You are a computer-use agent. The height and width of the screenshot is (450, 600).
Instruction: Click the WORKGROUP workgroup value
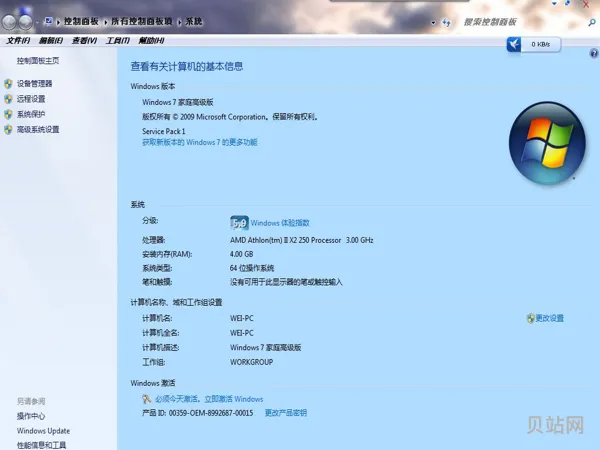click(251, 362)
